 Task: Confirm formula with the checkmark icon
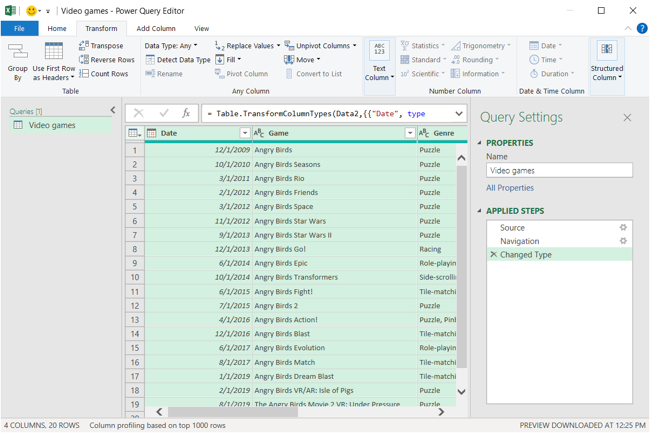click(164, 113)
